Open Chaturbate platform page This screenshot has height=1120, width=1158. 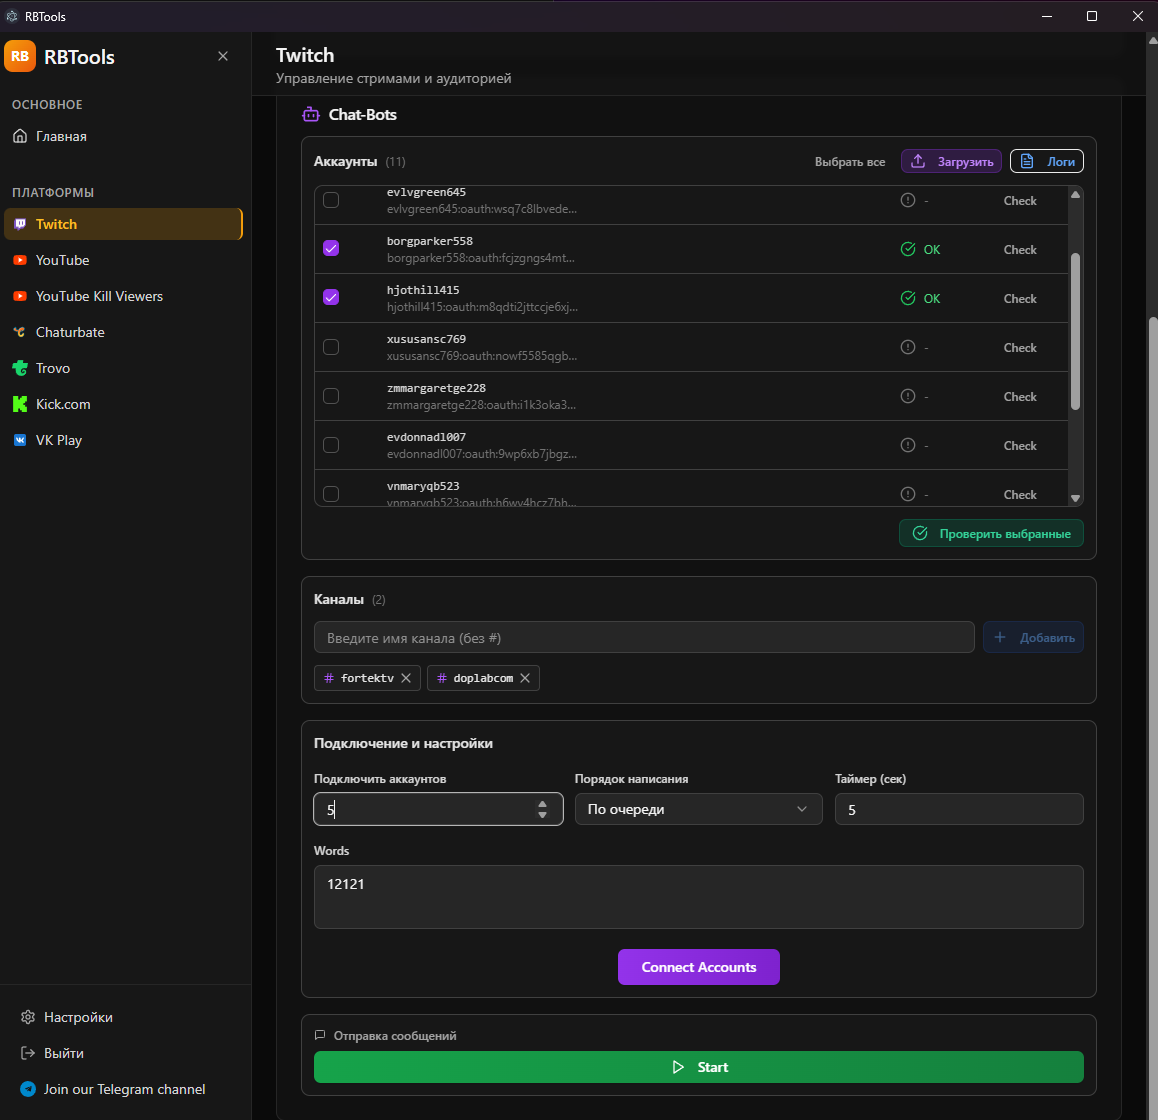(70, 332)
